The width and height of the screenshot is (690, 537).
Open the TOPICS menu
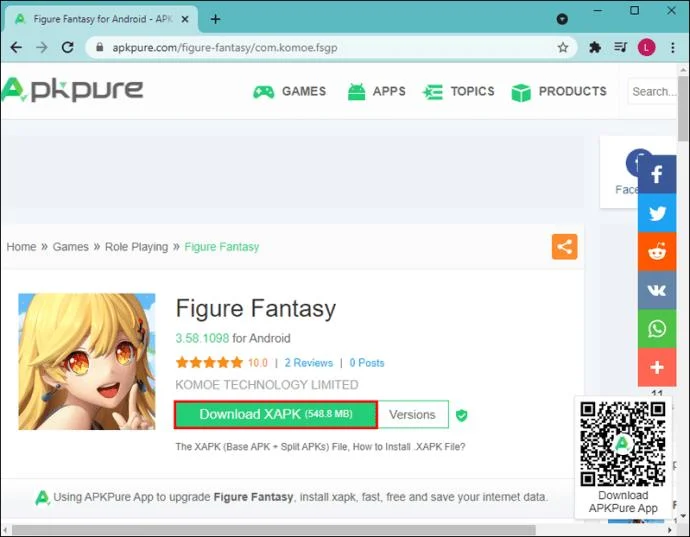[x=458, y=92]
